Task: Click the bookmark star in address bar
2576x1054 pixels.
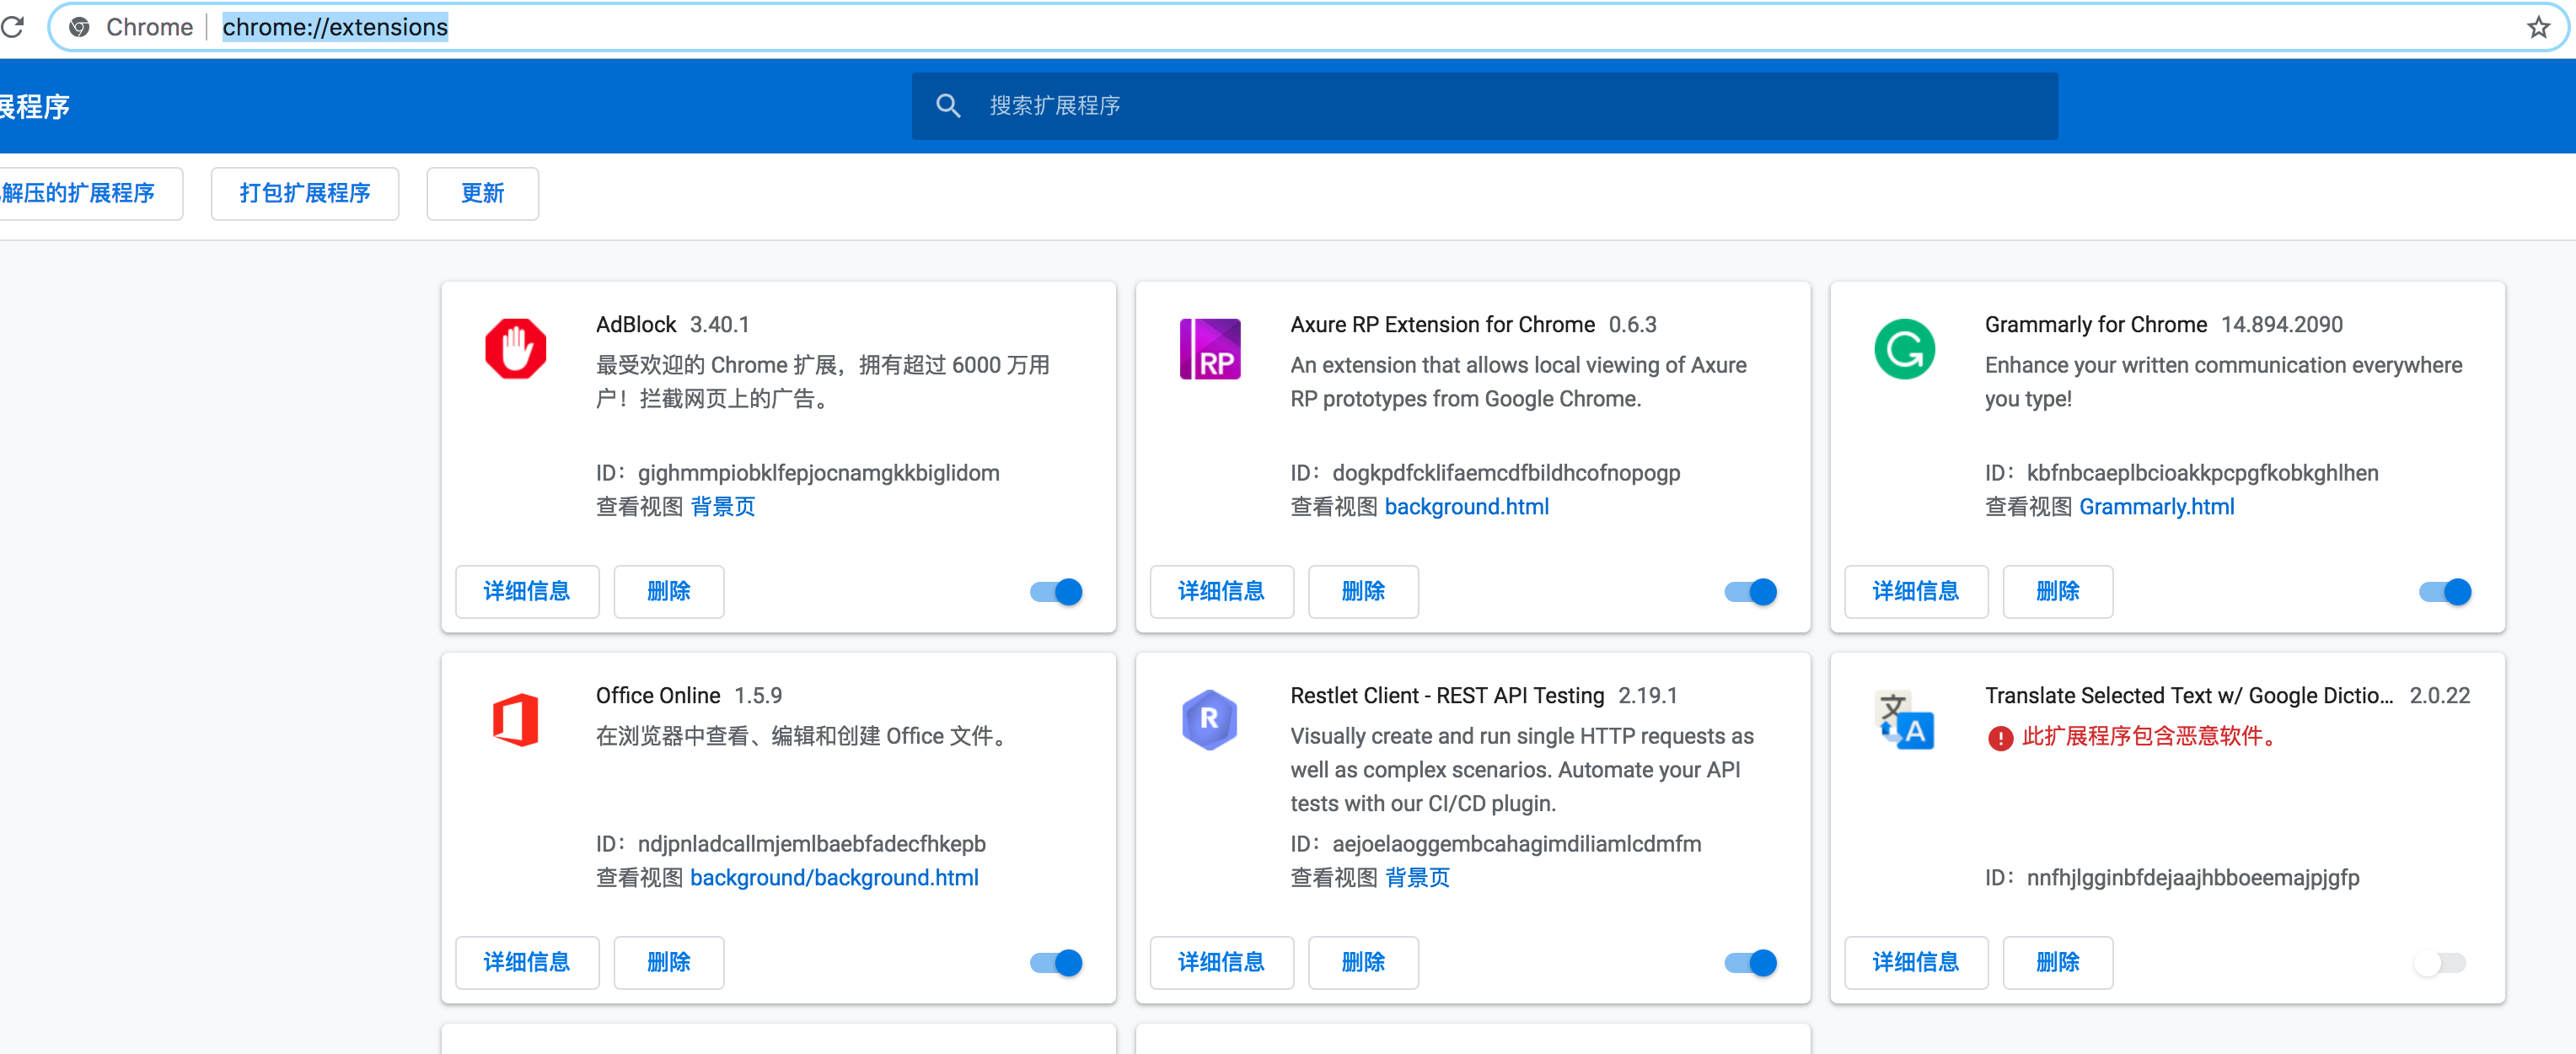Action: pos(2538,27)
